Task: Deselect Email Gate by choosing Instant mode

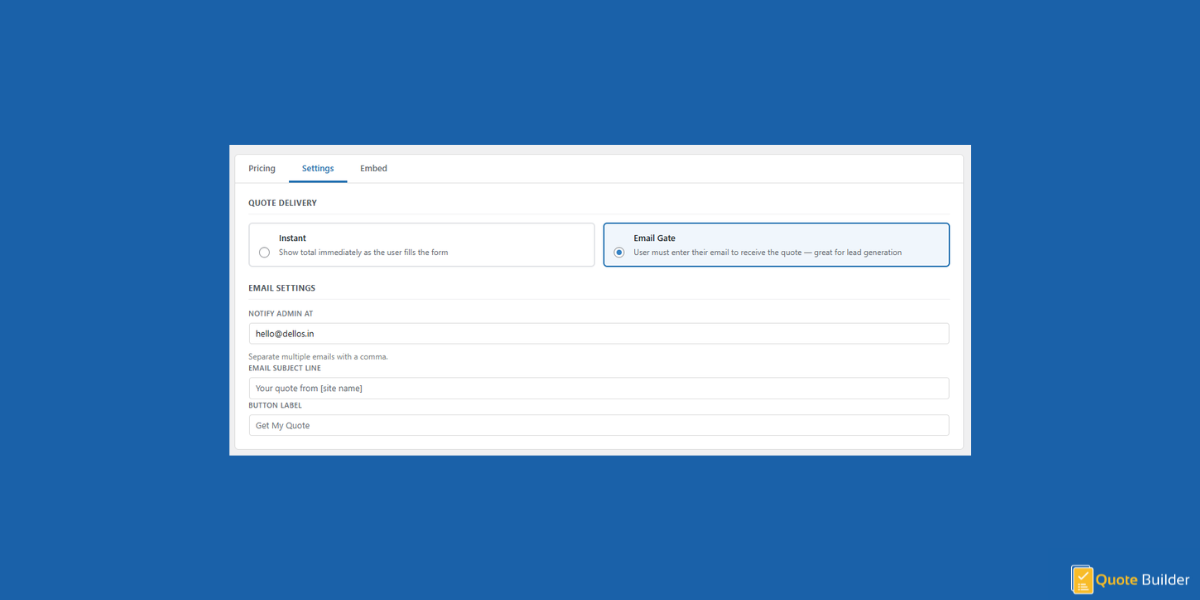Action: [x=264, y=252]
